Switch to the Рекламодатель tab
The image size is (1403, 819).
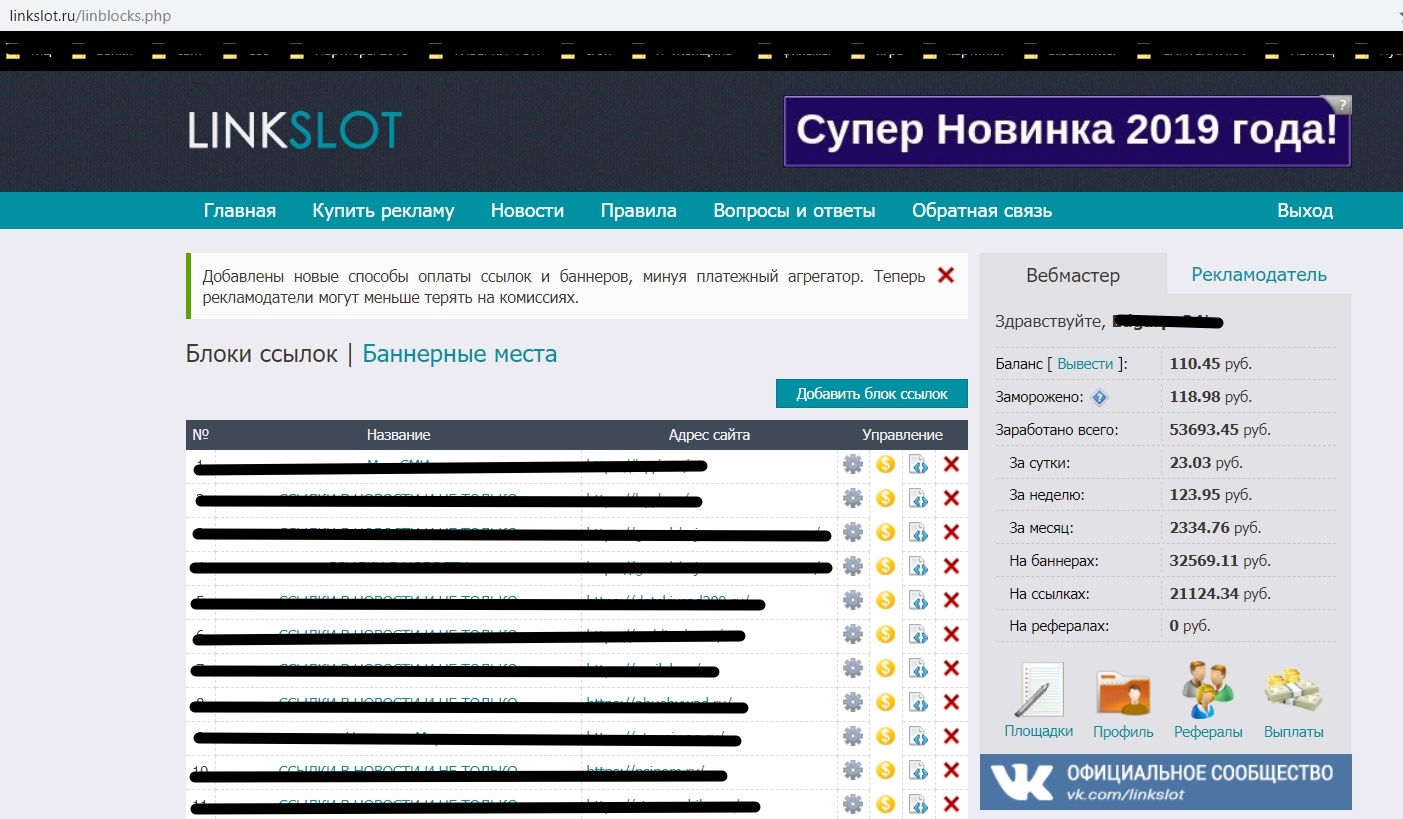tap(1259, 275)
